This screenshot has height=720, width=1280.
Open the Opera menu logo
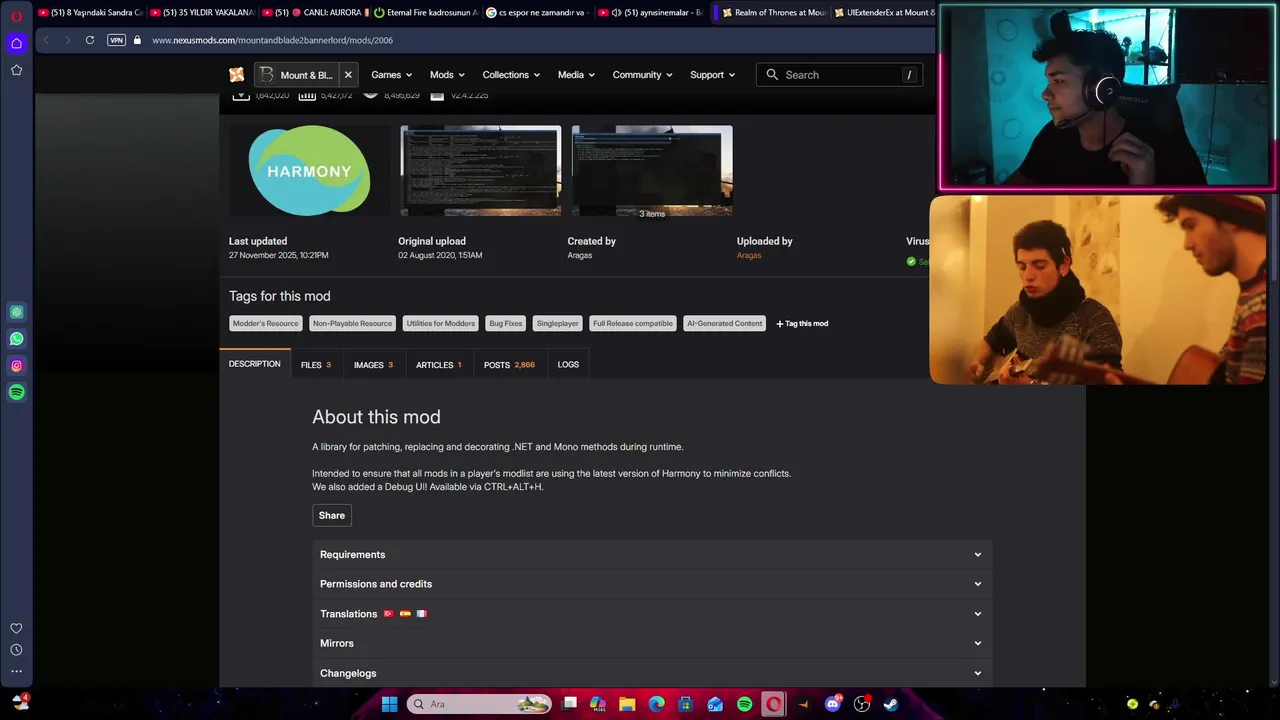pyautogui.click(x=16, y=16)
